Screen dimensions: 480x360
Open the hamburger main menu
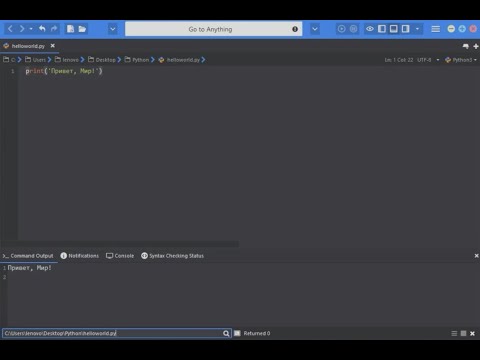coord(435,29)
